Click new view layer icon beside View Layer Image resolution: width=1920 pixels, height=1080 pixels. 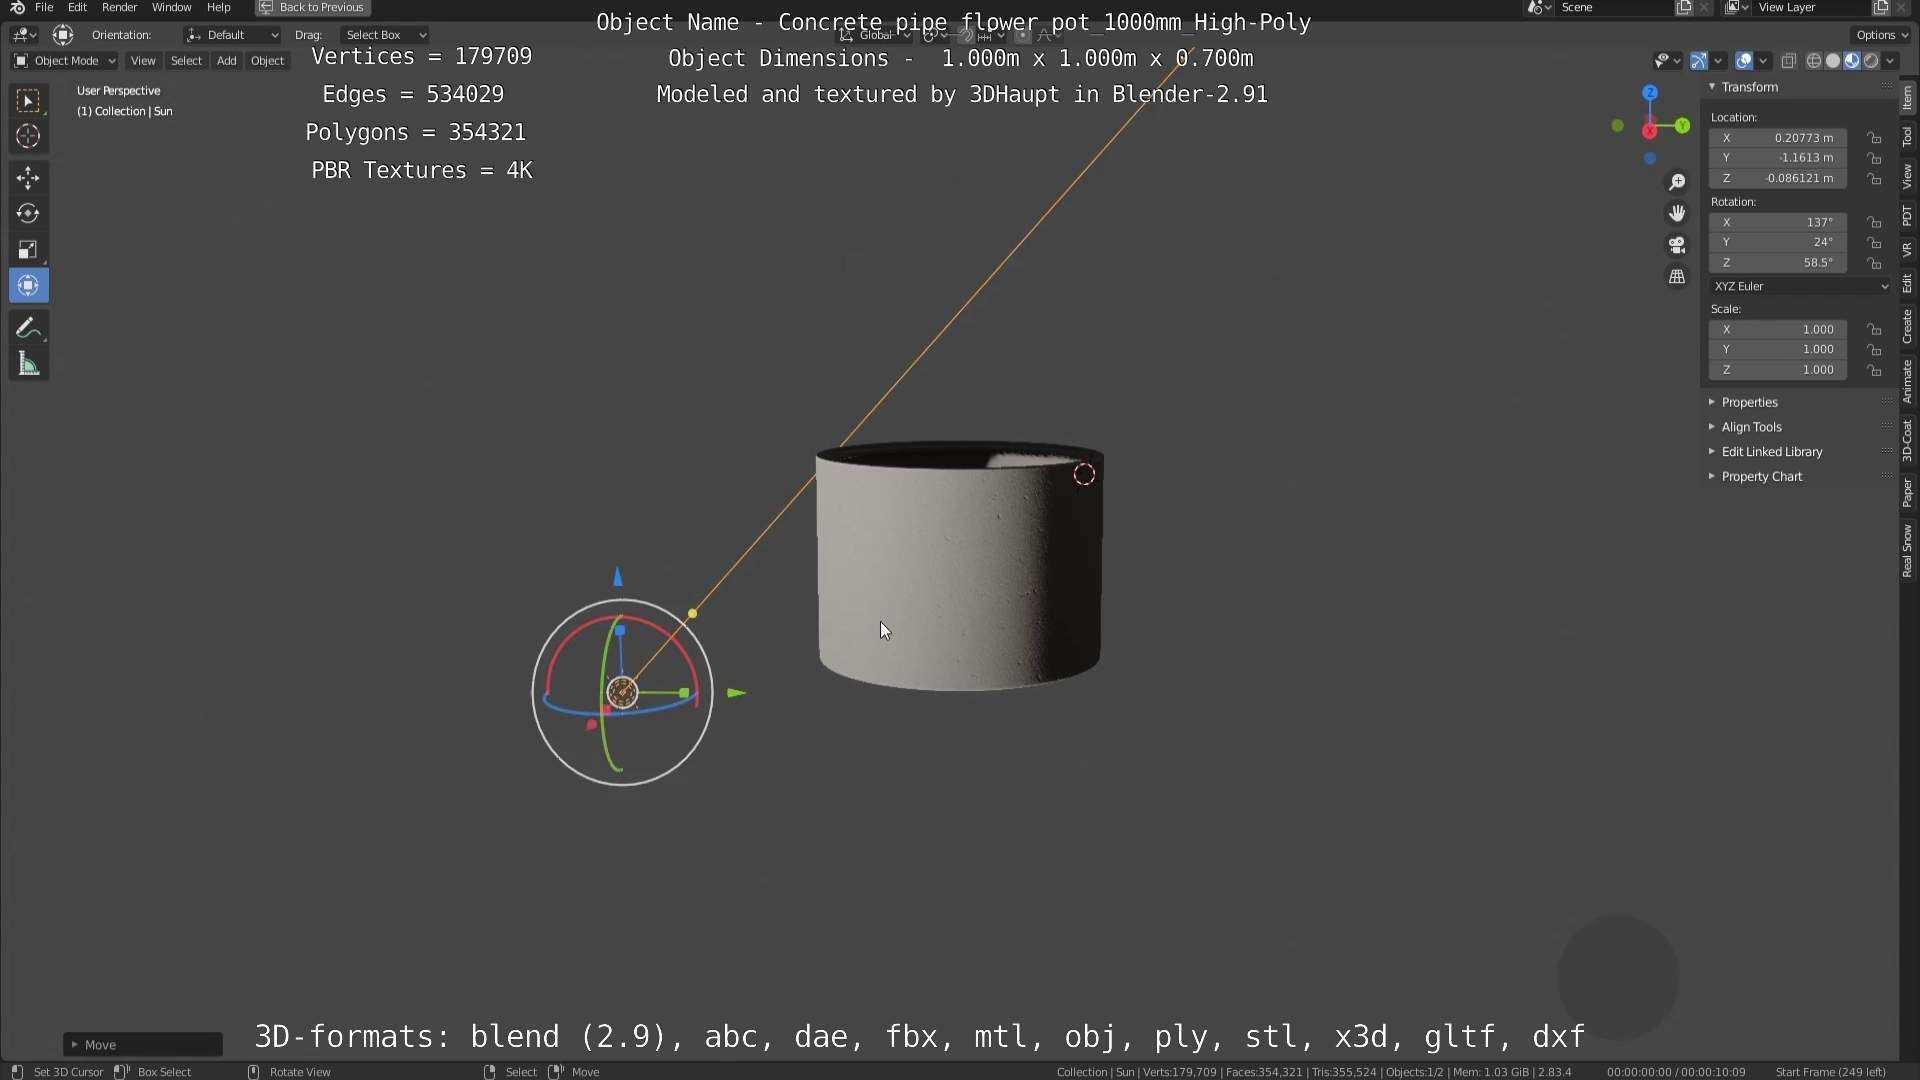point(1881,8)
